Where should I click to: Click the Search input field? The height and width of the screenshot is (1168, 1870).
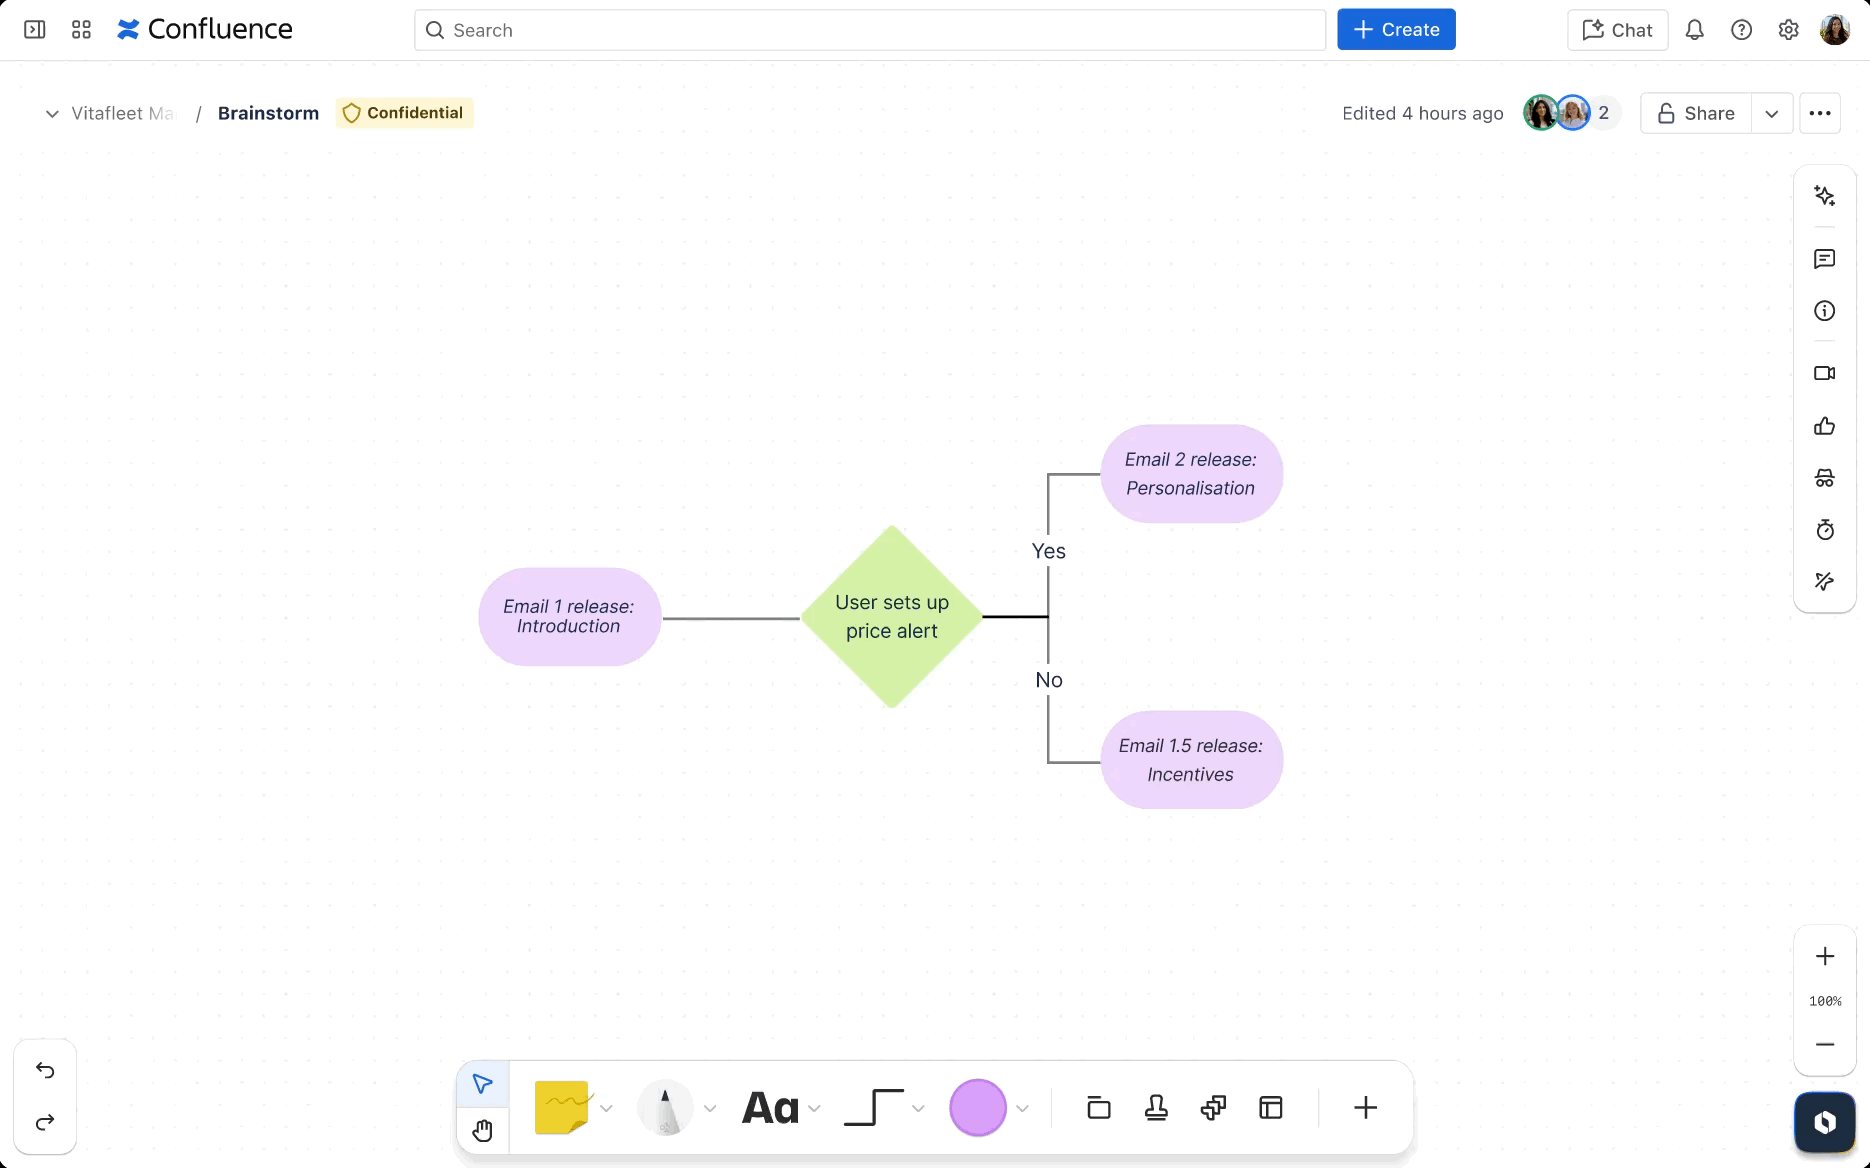pyautogui.click(x=870, y=30)
